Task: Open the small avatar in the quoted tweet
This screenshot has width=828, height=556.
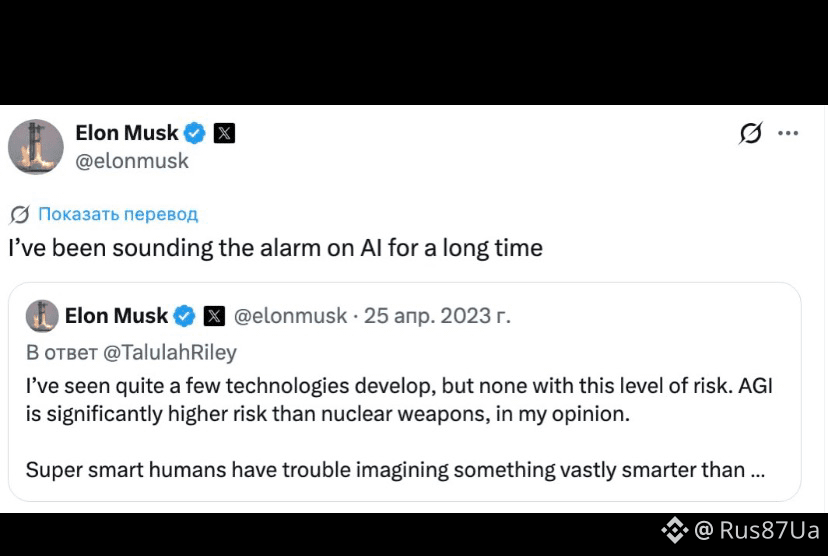Action: click(x=42, y=316)
